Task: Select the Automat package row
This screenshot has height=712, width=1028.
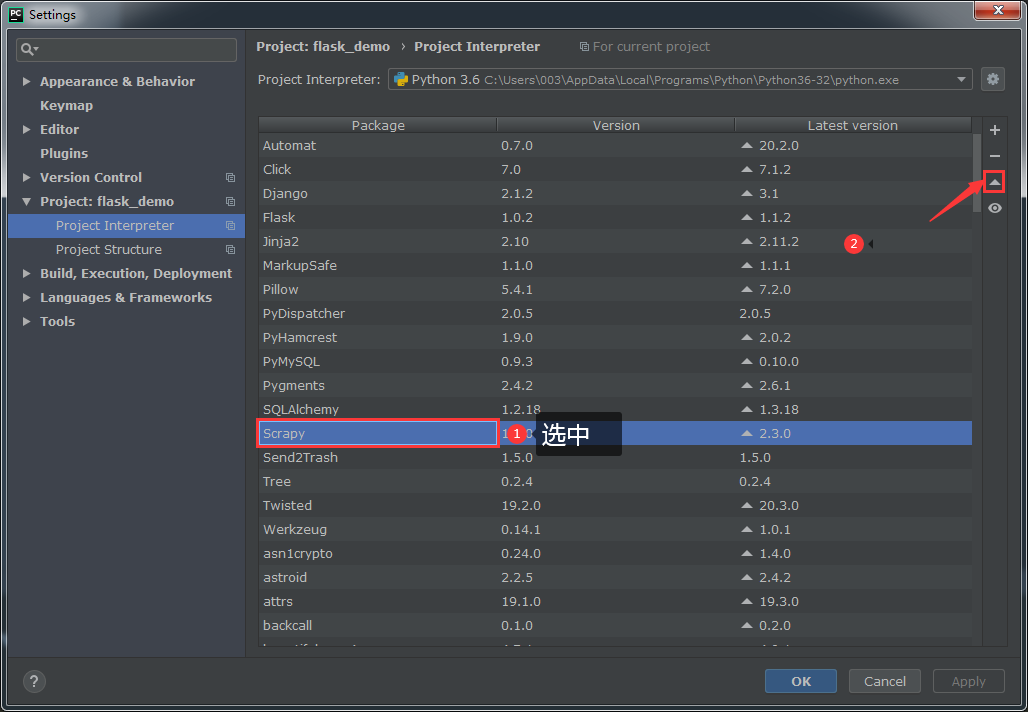Action: (616, 146)
